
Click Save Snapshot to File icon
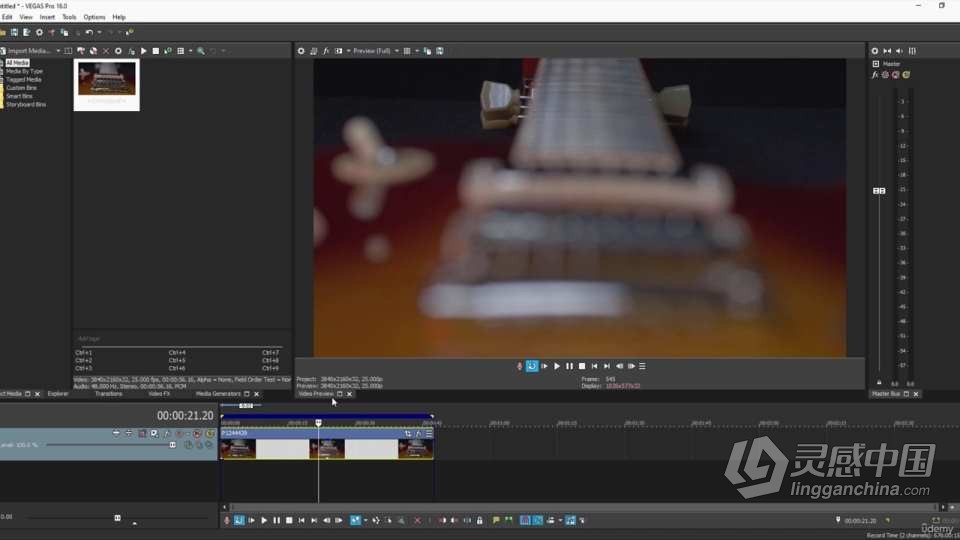[x=440, y=51]
